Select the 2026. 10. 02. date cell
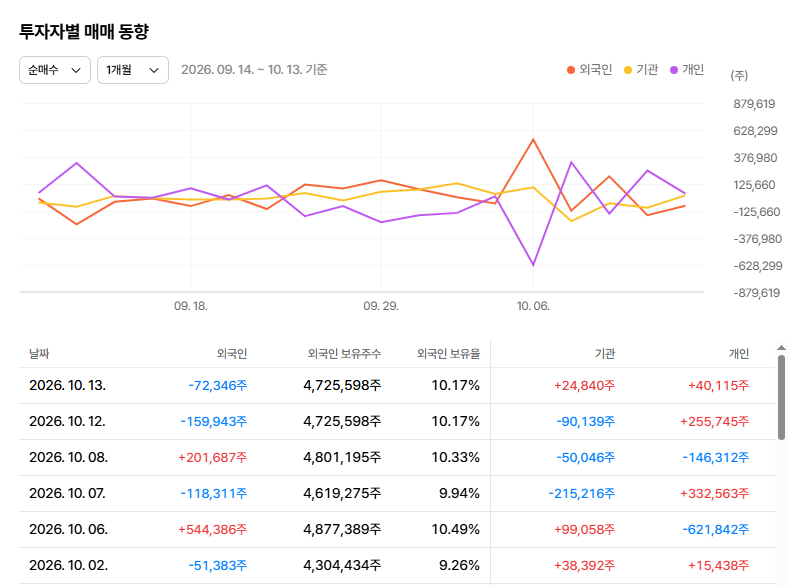The image size is (808, 586). (x=69, y=566)
